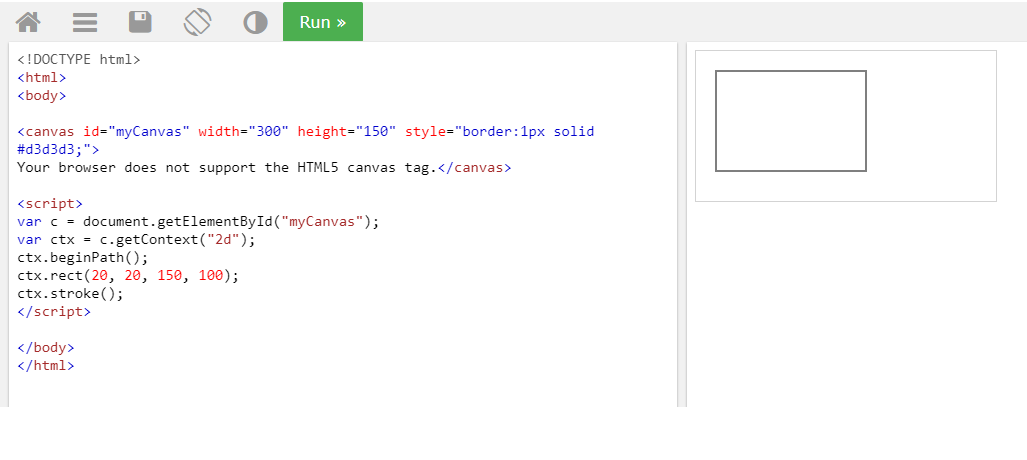Go to the W3Schools home icon
The width and height of the screenshot is (1027, 460).
click(x=28, y=22)
